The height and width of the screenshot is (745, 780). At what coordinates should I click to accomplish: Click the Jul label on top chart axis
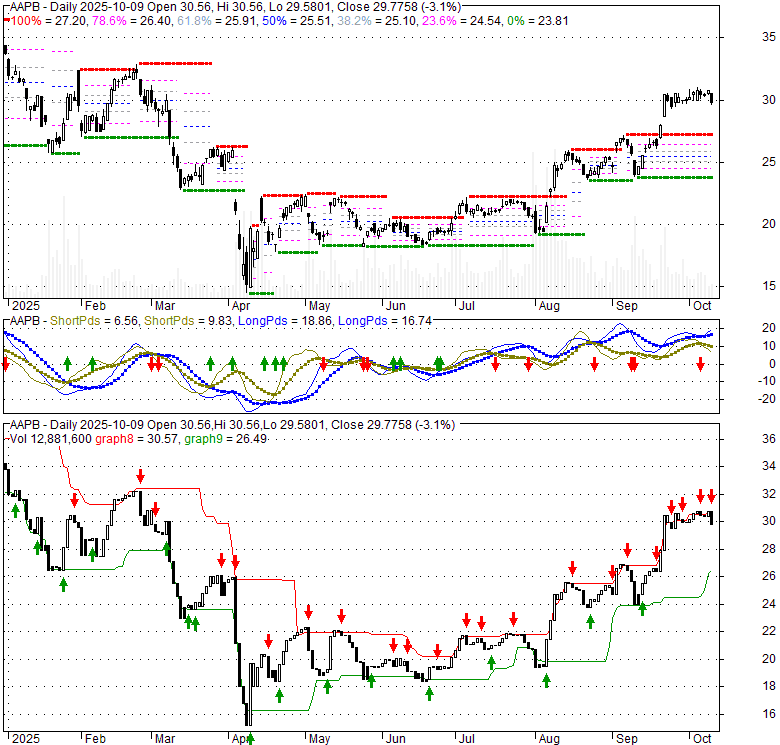(467, 306)
